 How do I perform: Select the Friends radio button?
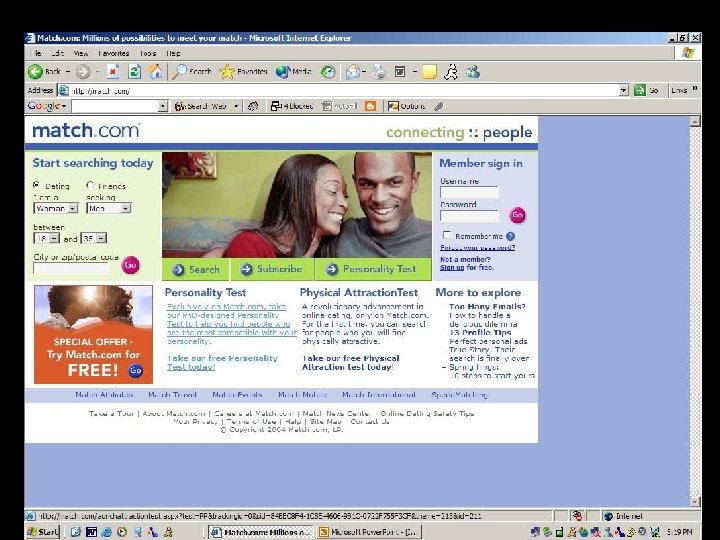click(90, 185)
